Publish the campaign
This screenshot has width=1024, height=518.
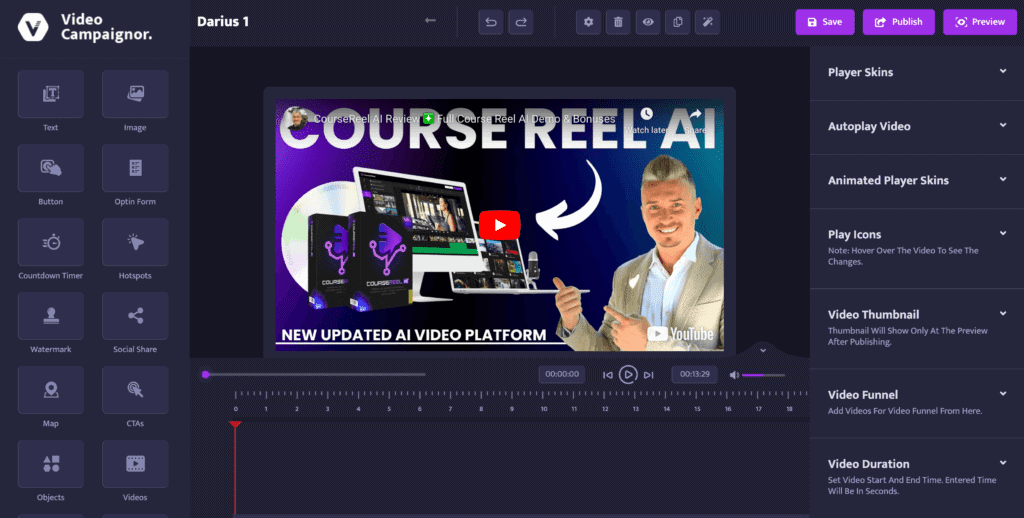[x=899, y=22]
